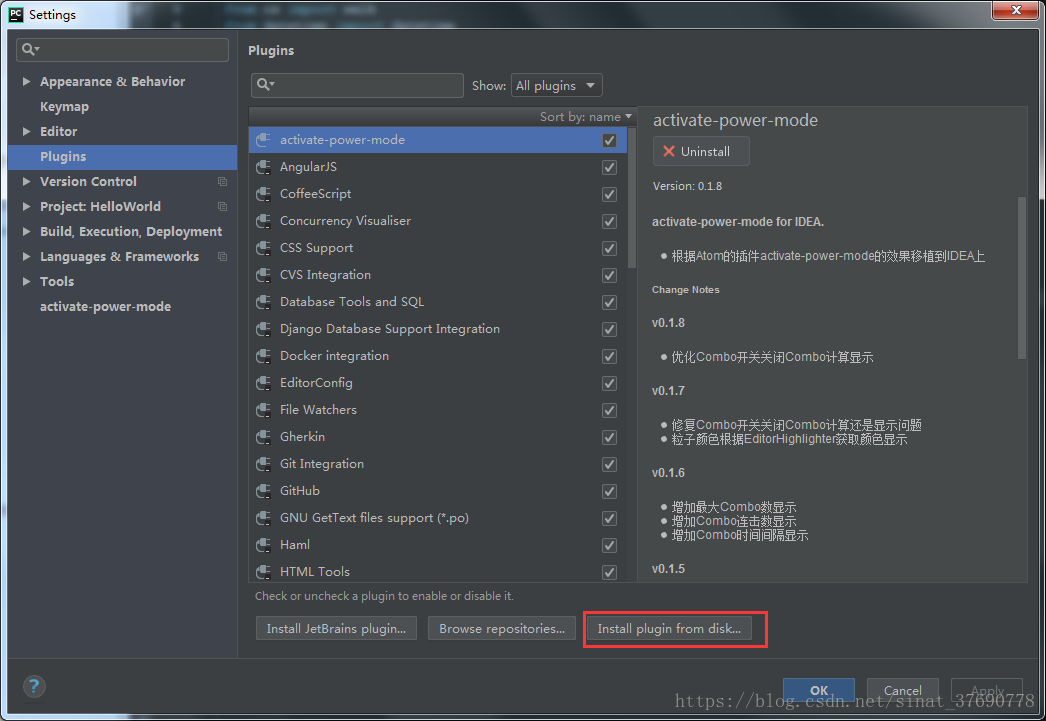The height and width of the screenshot is (721, 1046).
Task: Expand Languages & Frameworks node
Action: [26, 257]
